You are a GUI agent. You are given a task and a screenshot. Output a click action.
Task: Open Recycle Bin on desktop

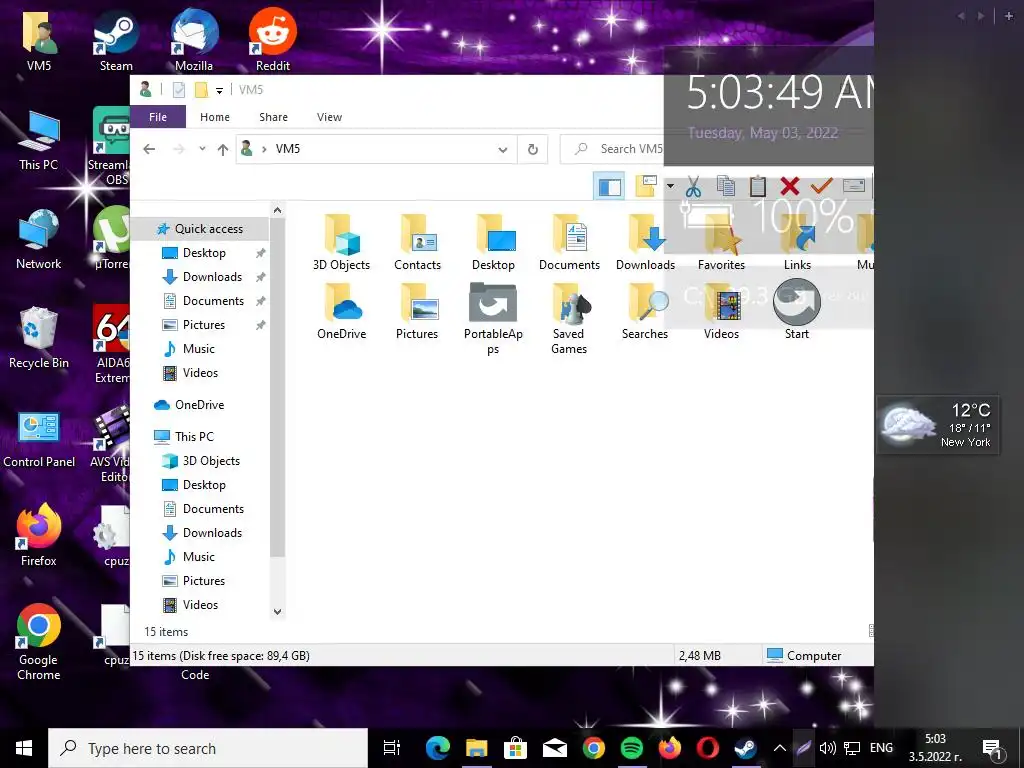pyautogui.click(x=39, y=338)
